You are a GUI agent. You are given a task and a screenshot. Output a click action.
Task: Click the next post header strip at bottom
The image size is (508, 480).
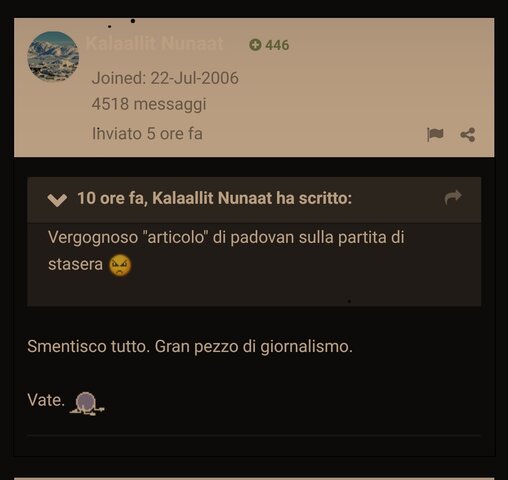254,479
